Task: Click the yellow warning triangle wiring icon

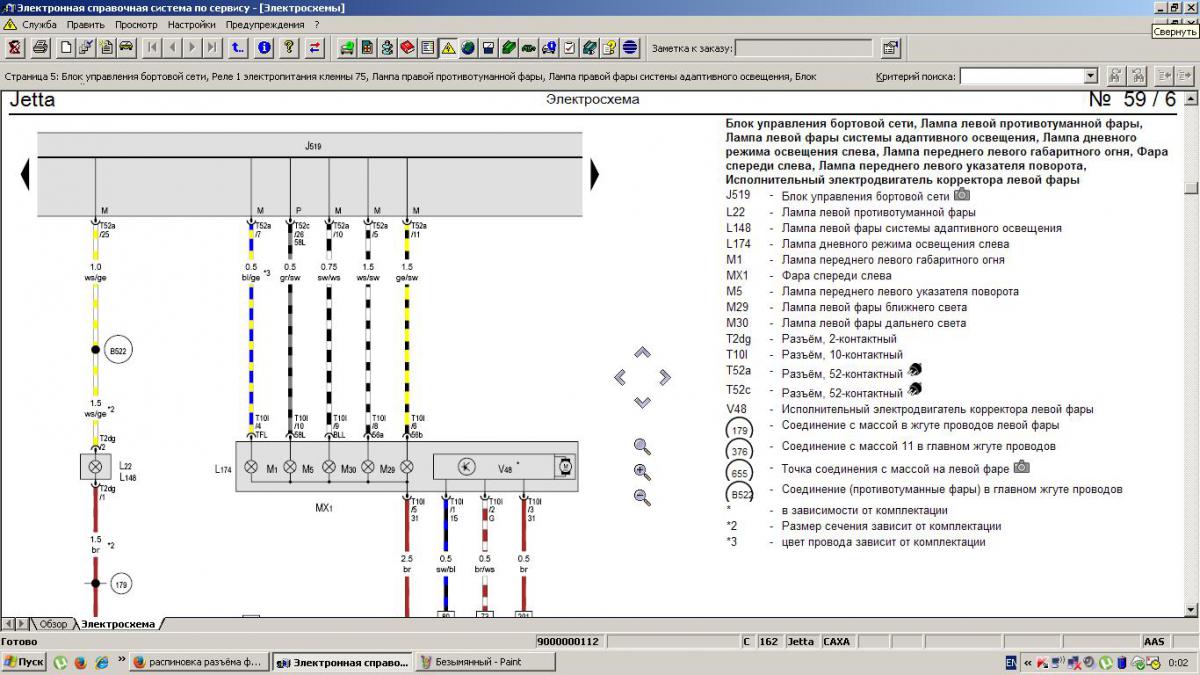Action: click(x=448, y=47)
